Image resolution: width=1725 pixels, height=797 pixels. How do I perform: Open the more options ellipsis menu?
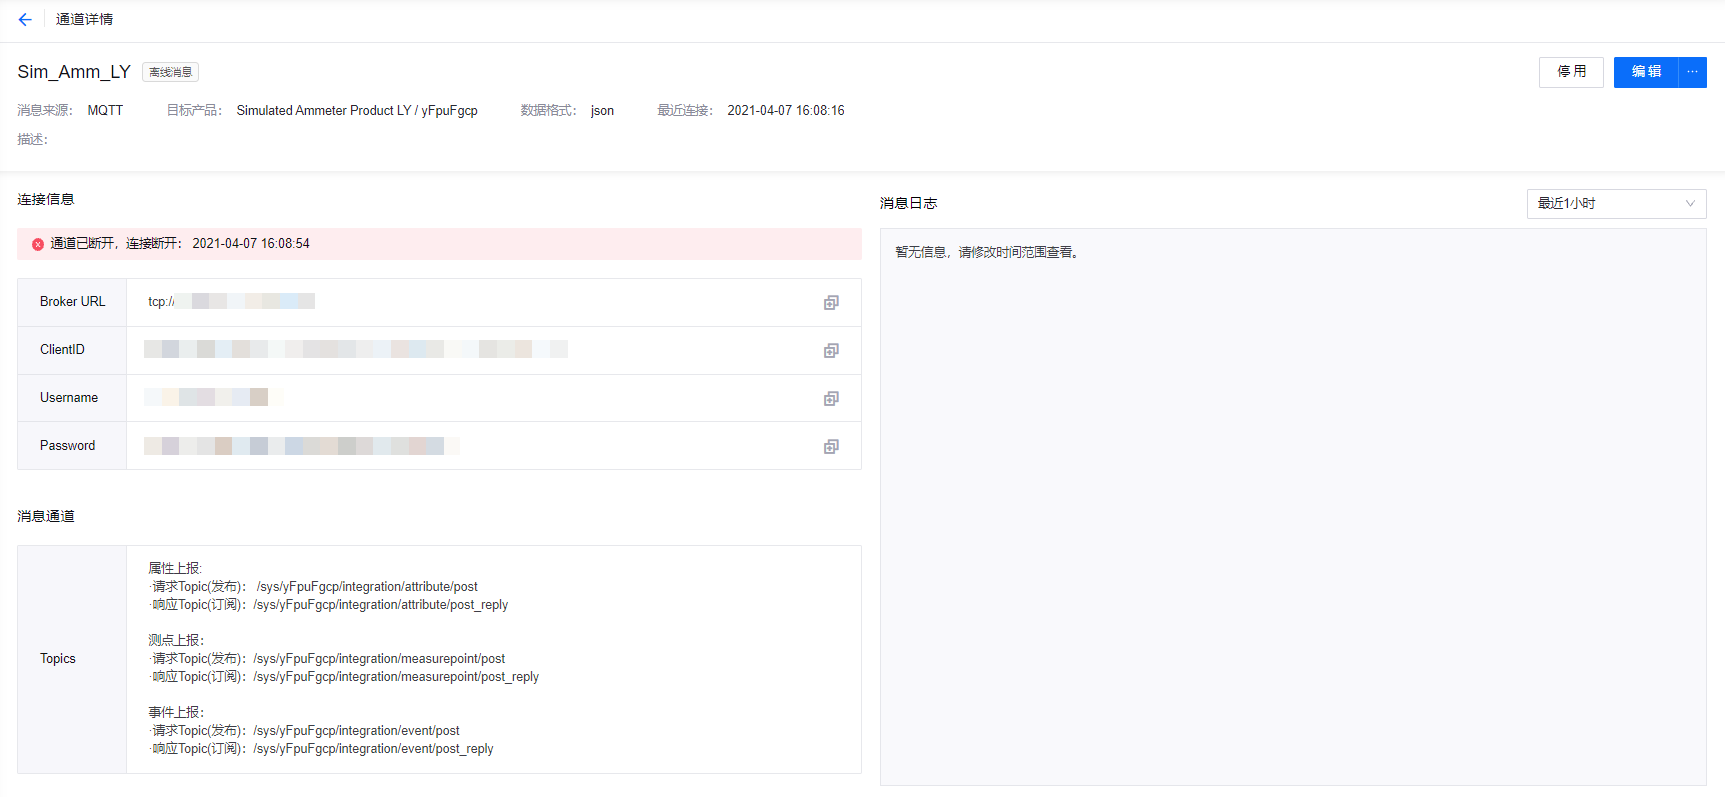[x=1692, y=72]
